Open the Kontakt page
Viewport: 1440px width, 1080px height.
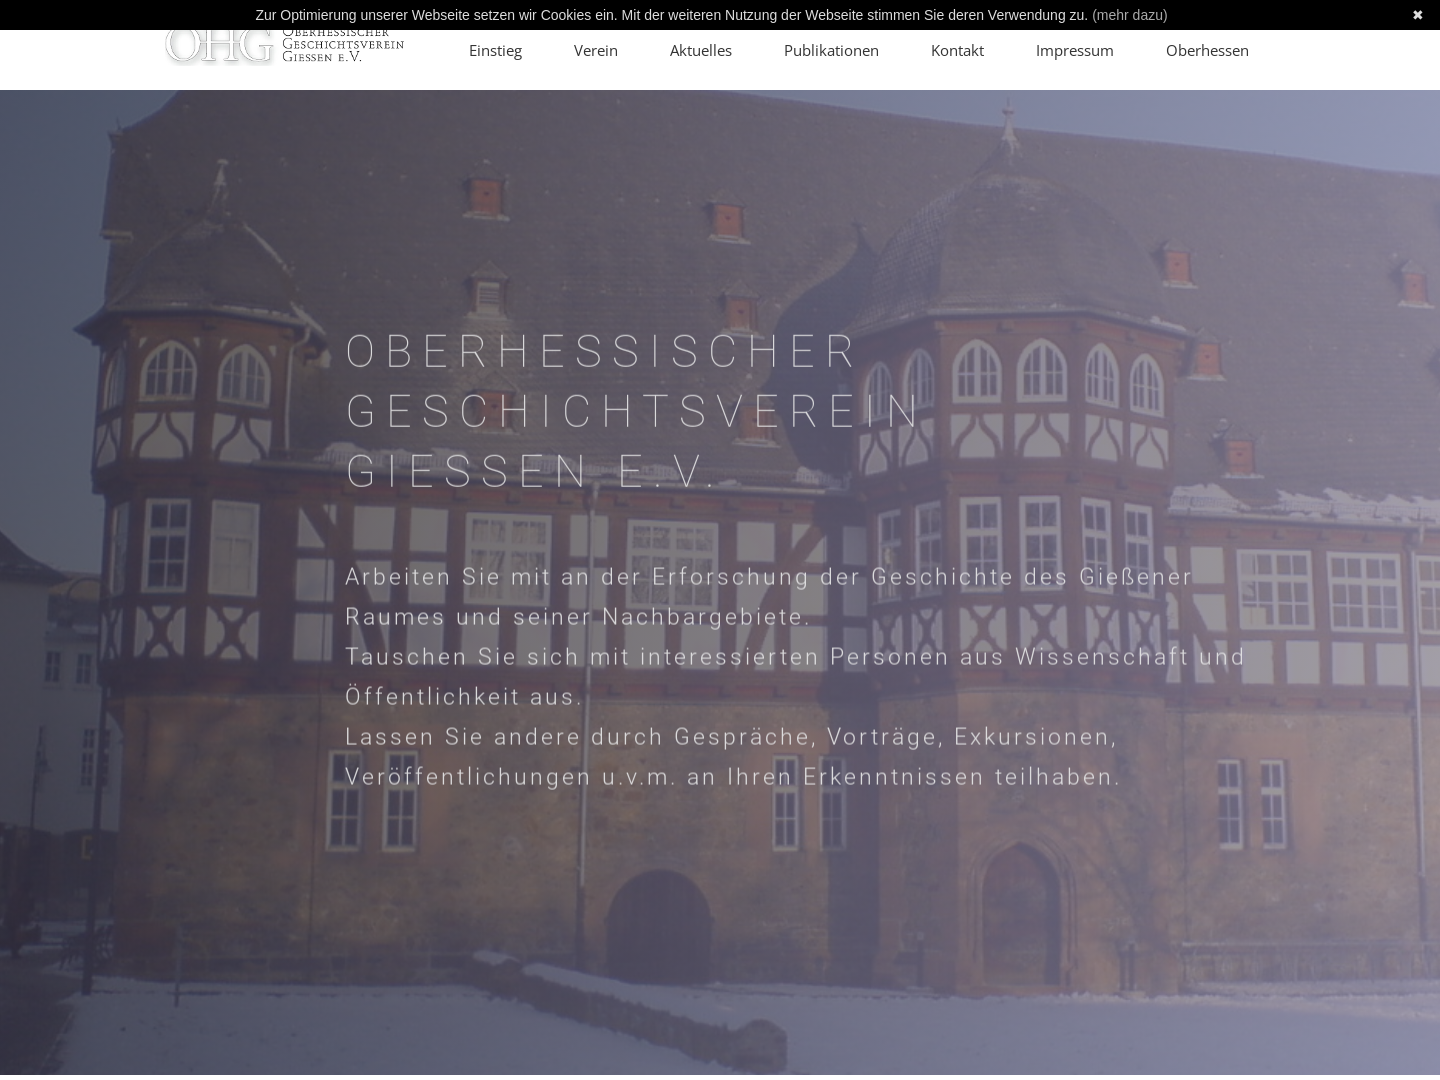point(957,50)
